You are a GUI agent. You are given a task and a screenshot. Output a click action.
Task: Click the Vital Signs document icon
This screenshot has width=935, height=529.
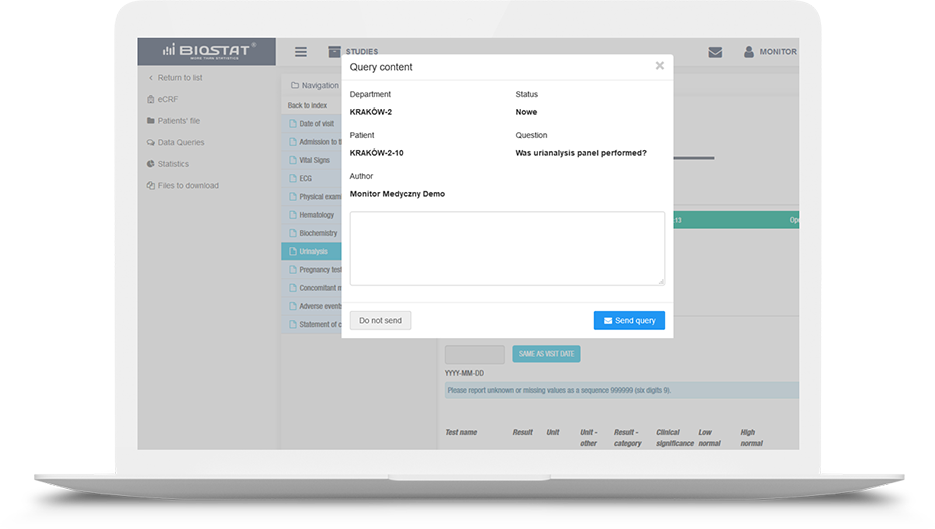(293, 160)
